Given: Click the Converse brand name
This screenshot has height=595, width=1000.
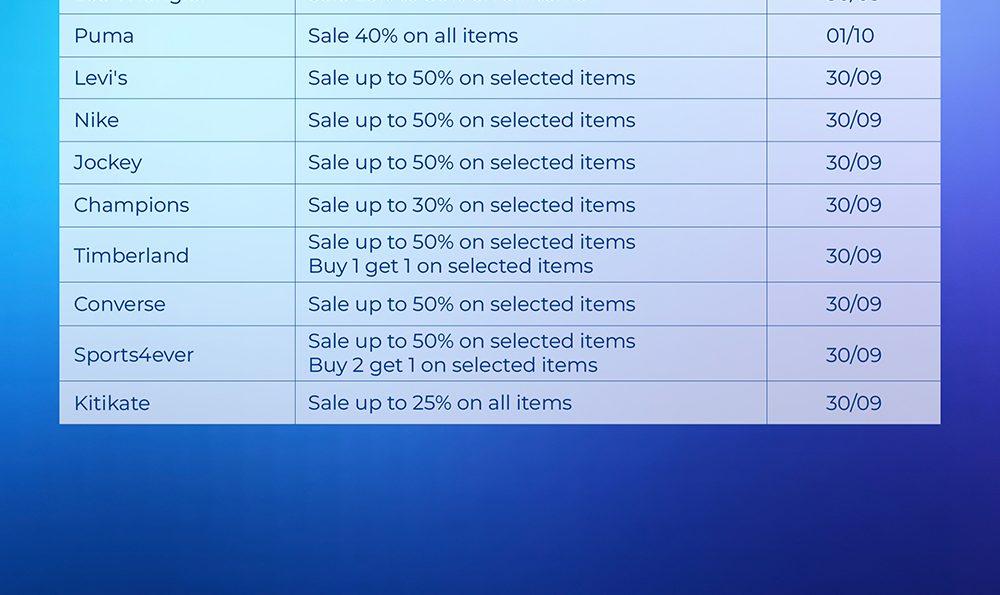Looking at the screenshot, I should [x=120, y=304].
